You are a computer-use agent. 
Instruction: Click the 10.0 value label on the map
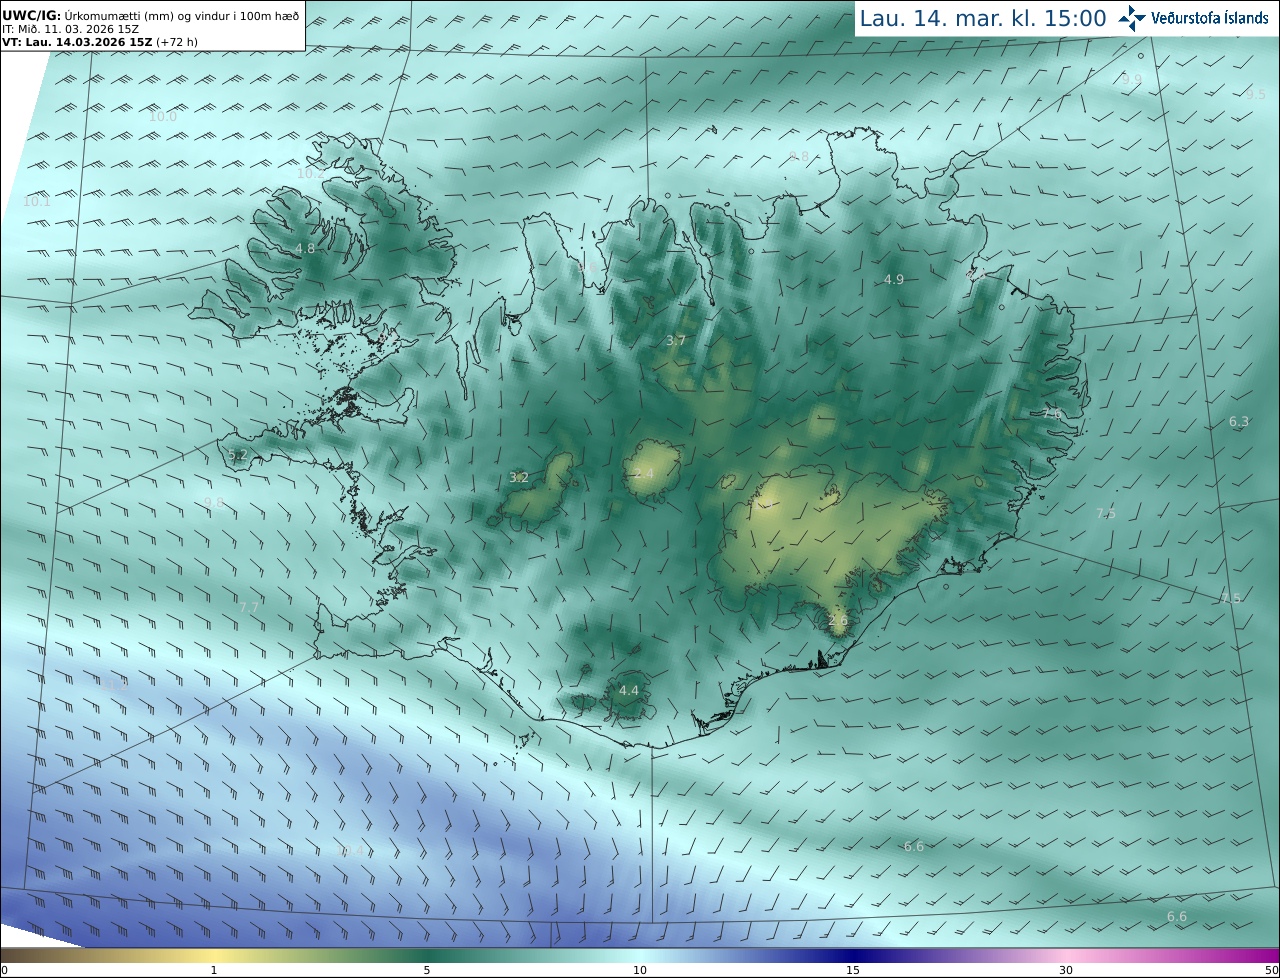pos(162,116)
